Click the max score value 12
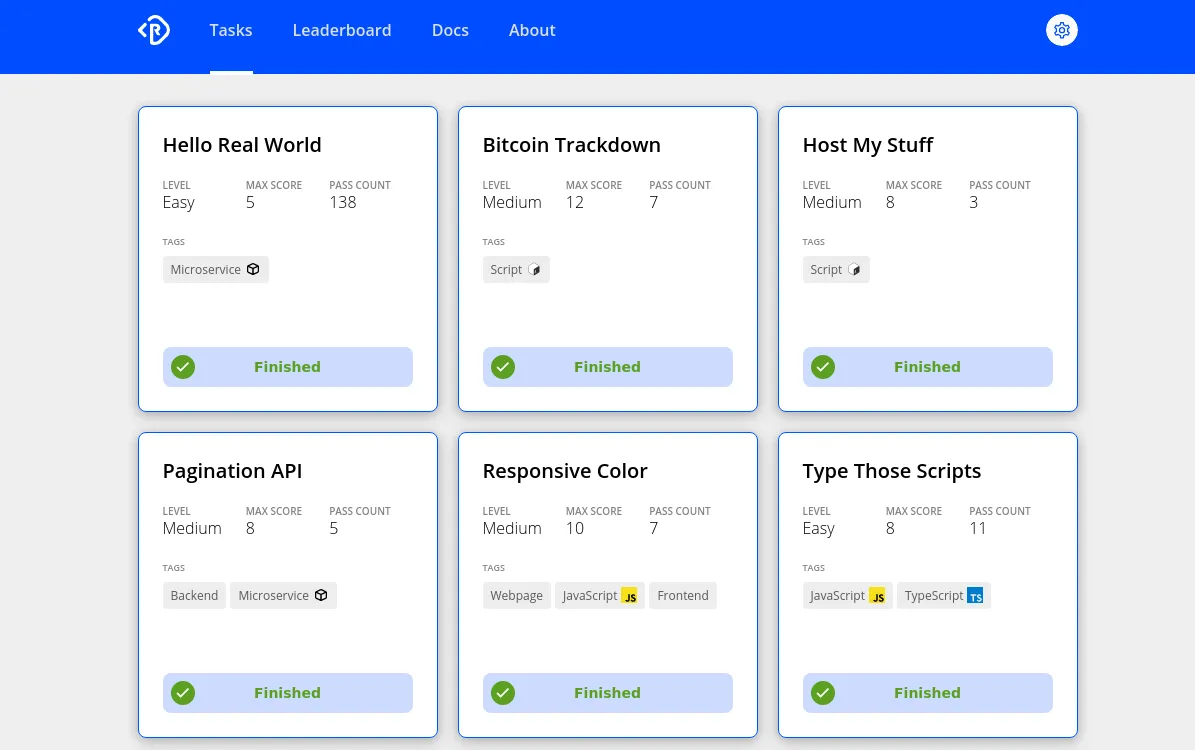The image size is (1195, 750). (x=575, y=202)
